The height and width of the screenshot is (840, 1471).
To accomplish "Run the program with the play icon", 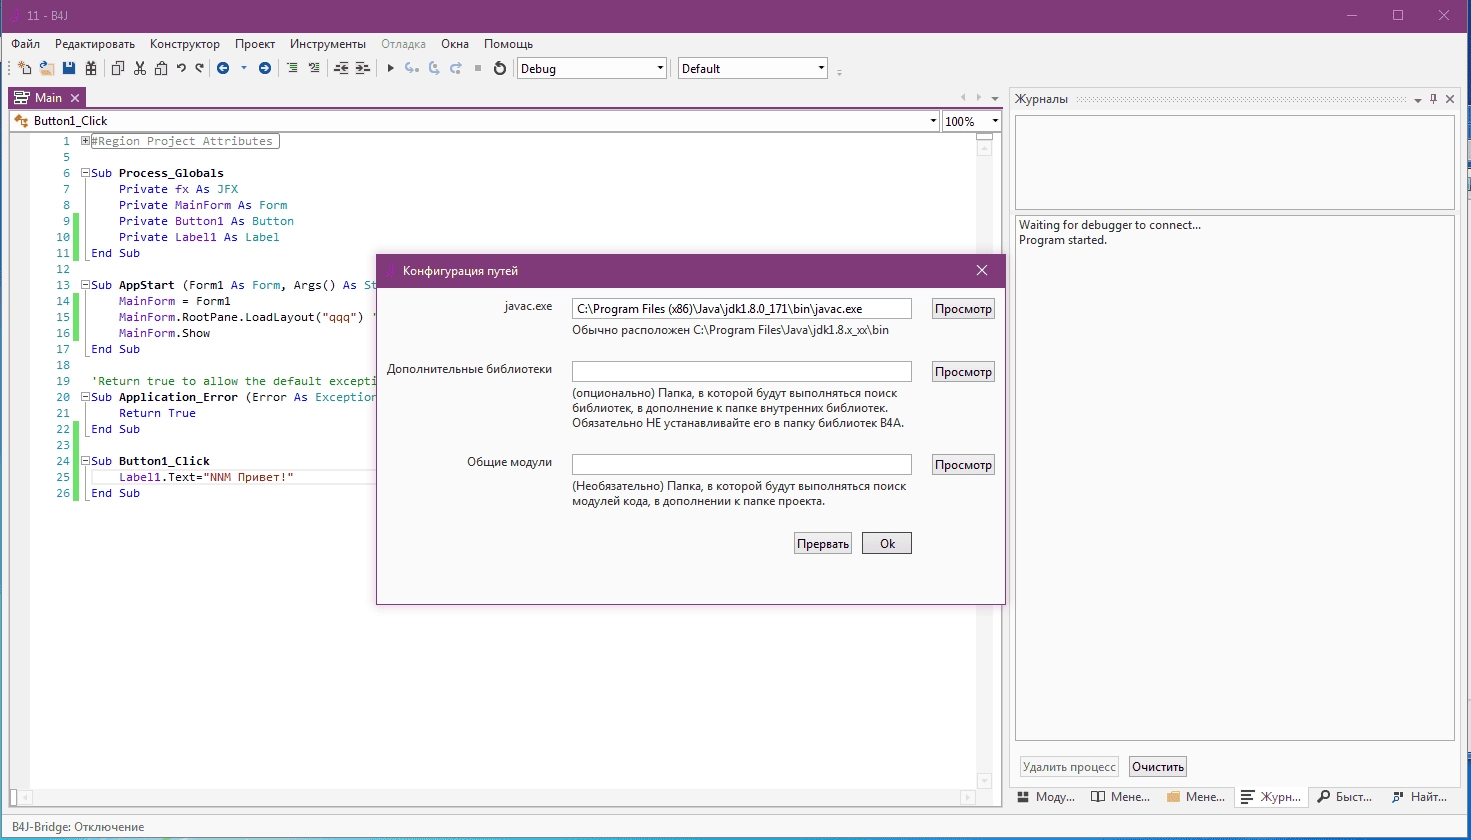I will [x=391, y=68].
